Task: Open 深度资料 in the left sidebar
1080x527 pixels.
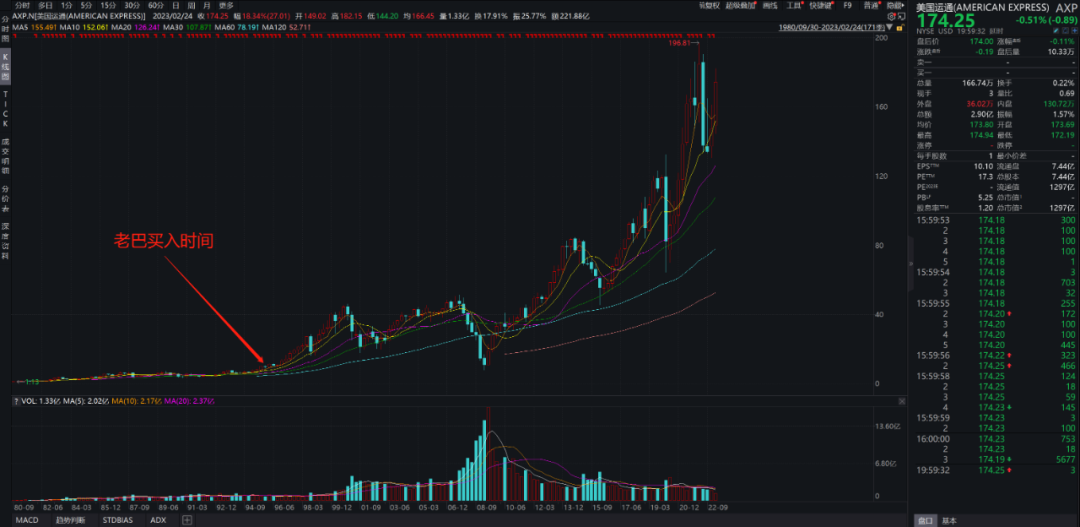Action: click(6, 241)
